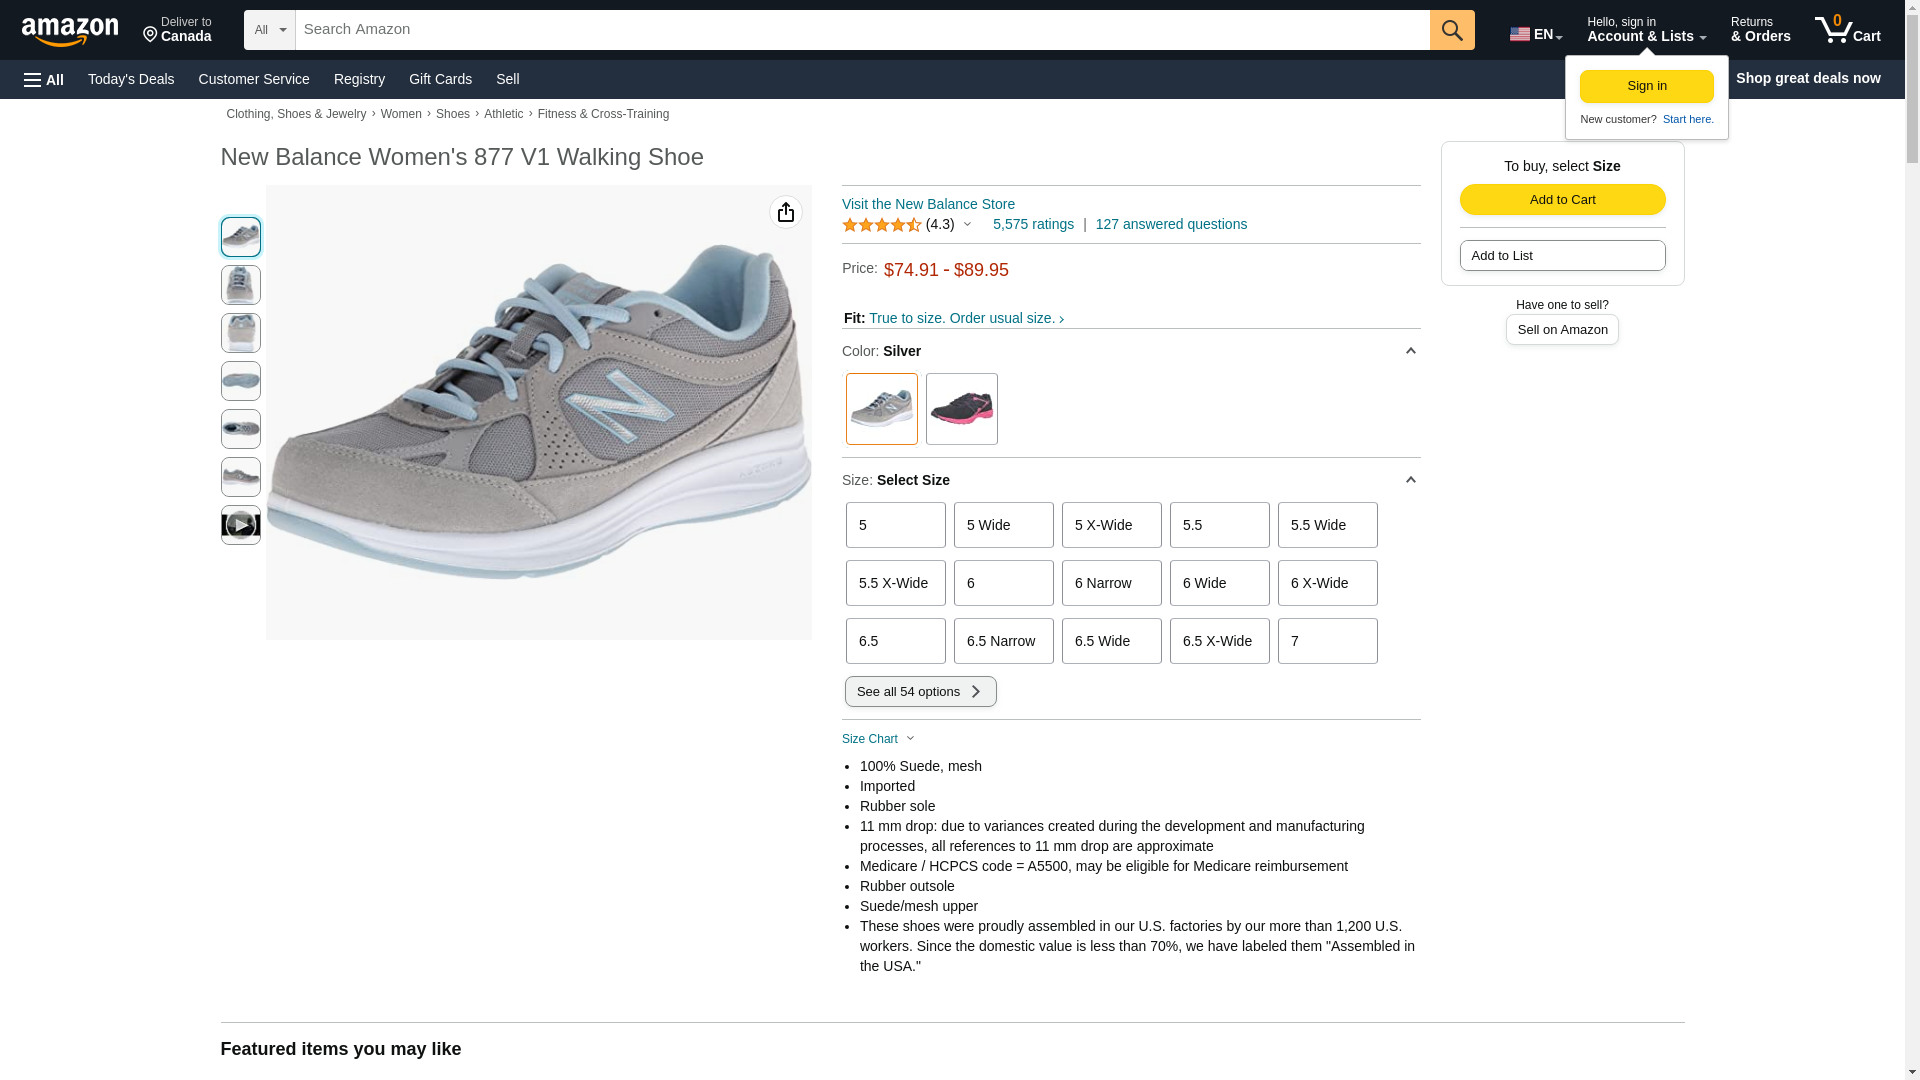Pick size 7
Image resolution: width=1920 pixels, height=1080 pixels.
[1327, 641]
